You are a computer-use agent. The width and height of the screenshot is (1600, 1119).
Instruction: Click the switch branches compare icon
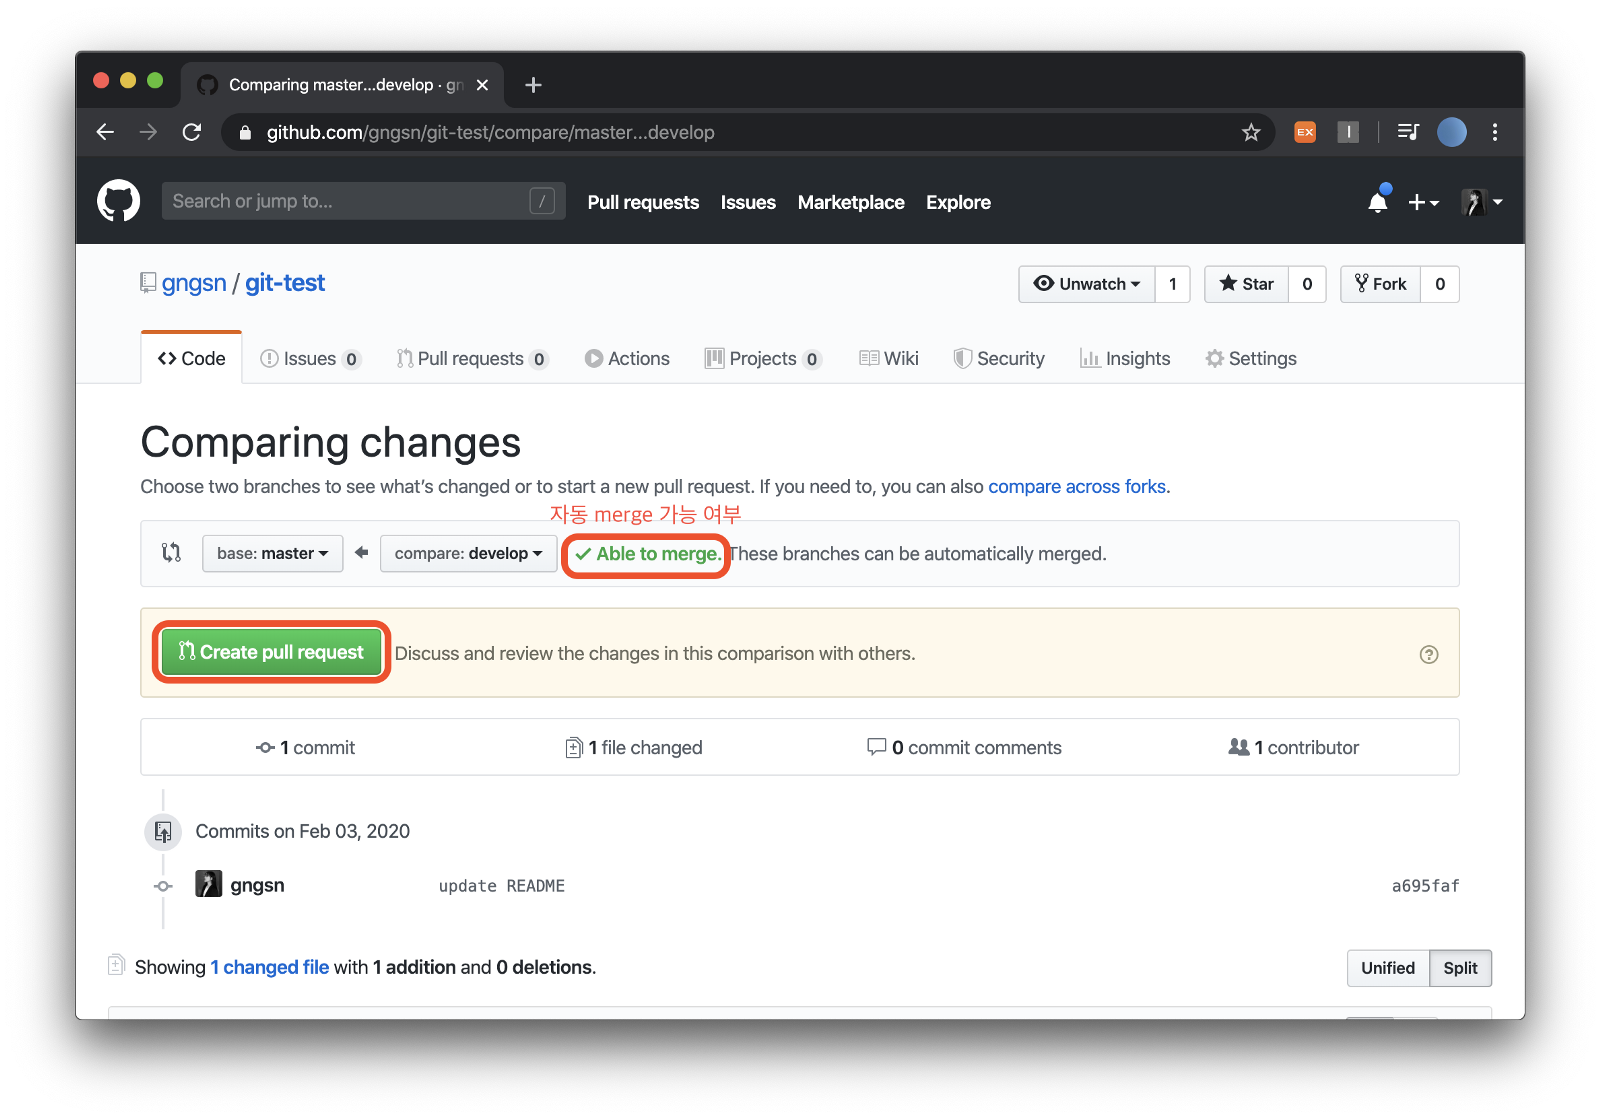172,552
